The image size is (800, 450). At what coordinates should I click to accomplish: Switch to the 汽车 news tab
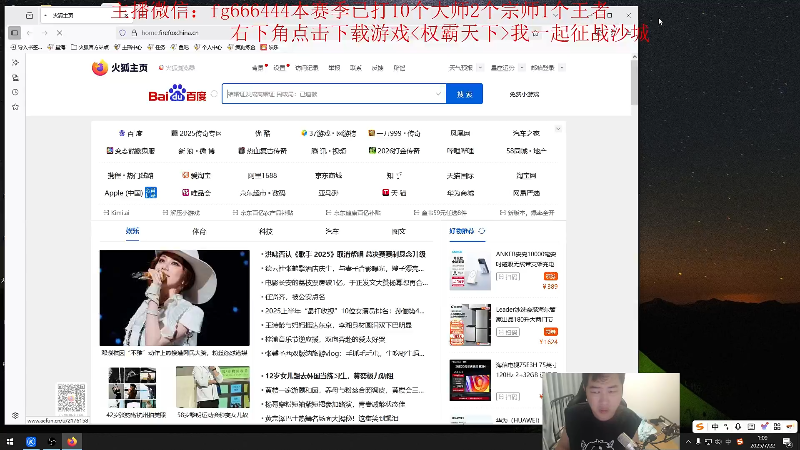pyautogui.click(x=332, y=231)
